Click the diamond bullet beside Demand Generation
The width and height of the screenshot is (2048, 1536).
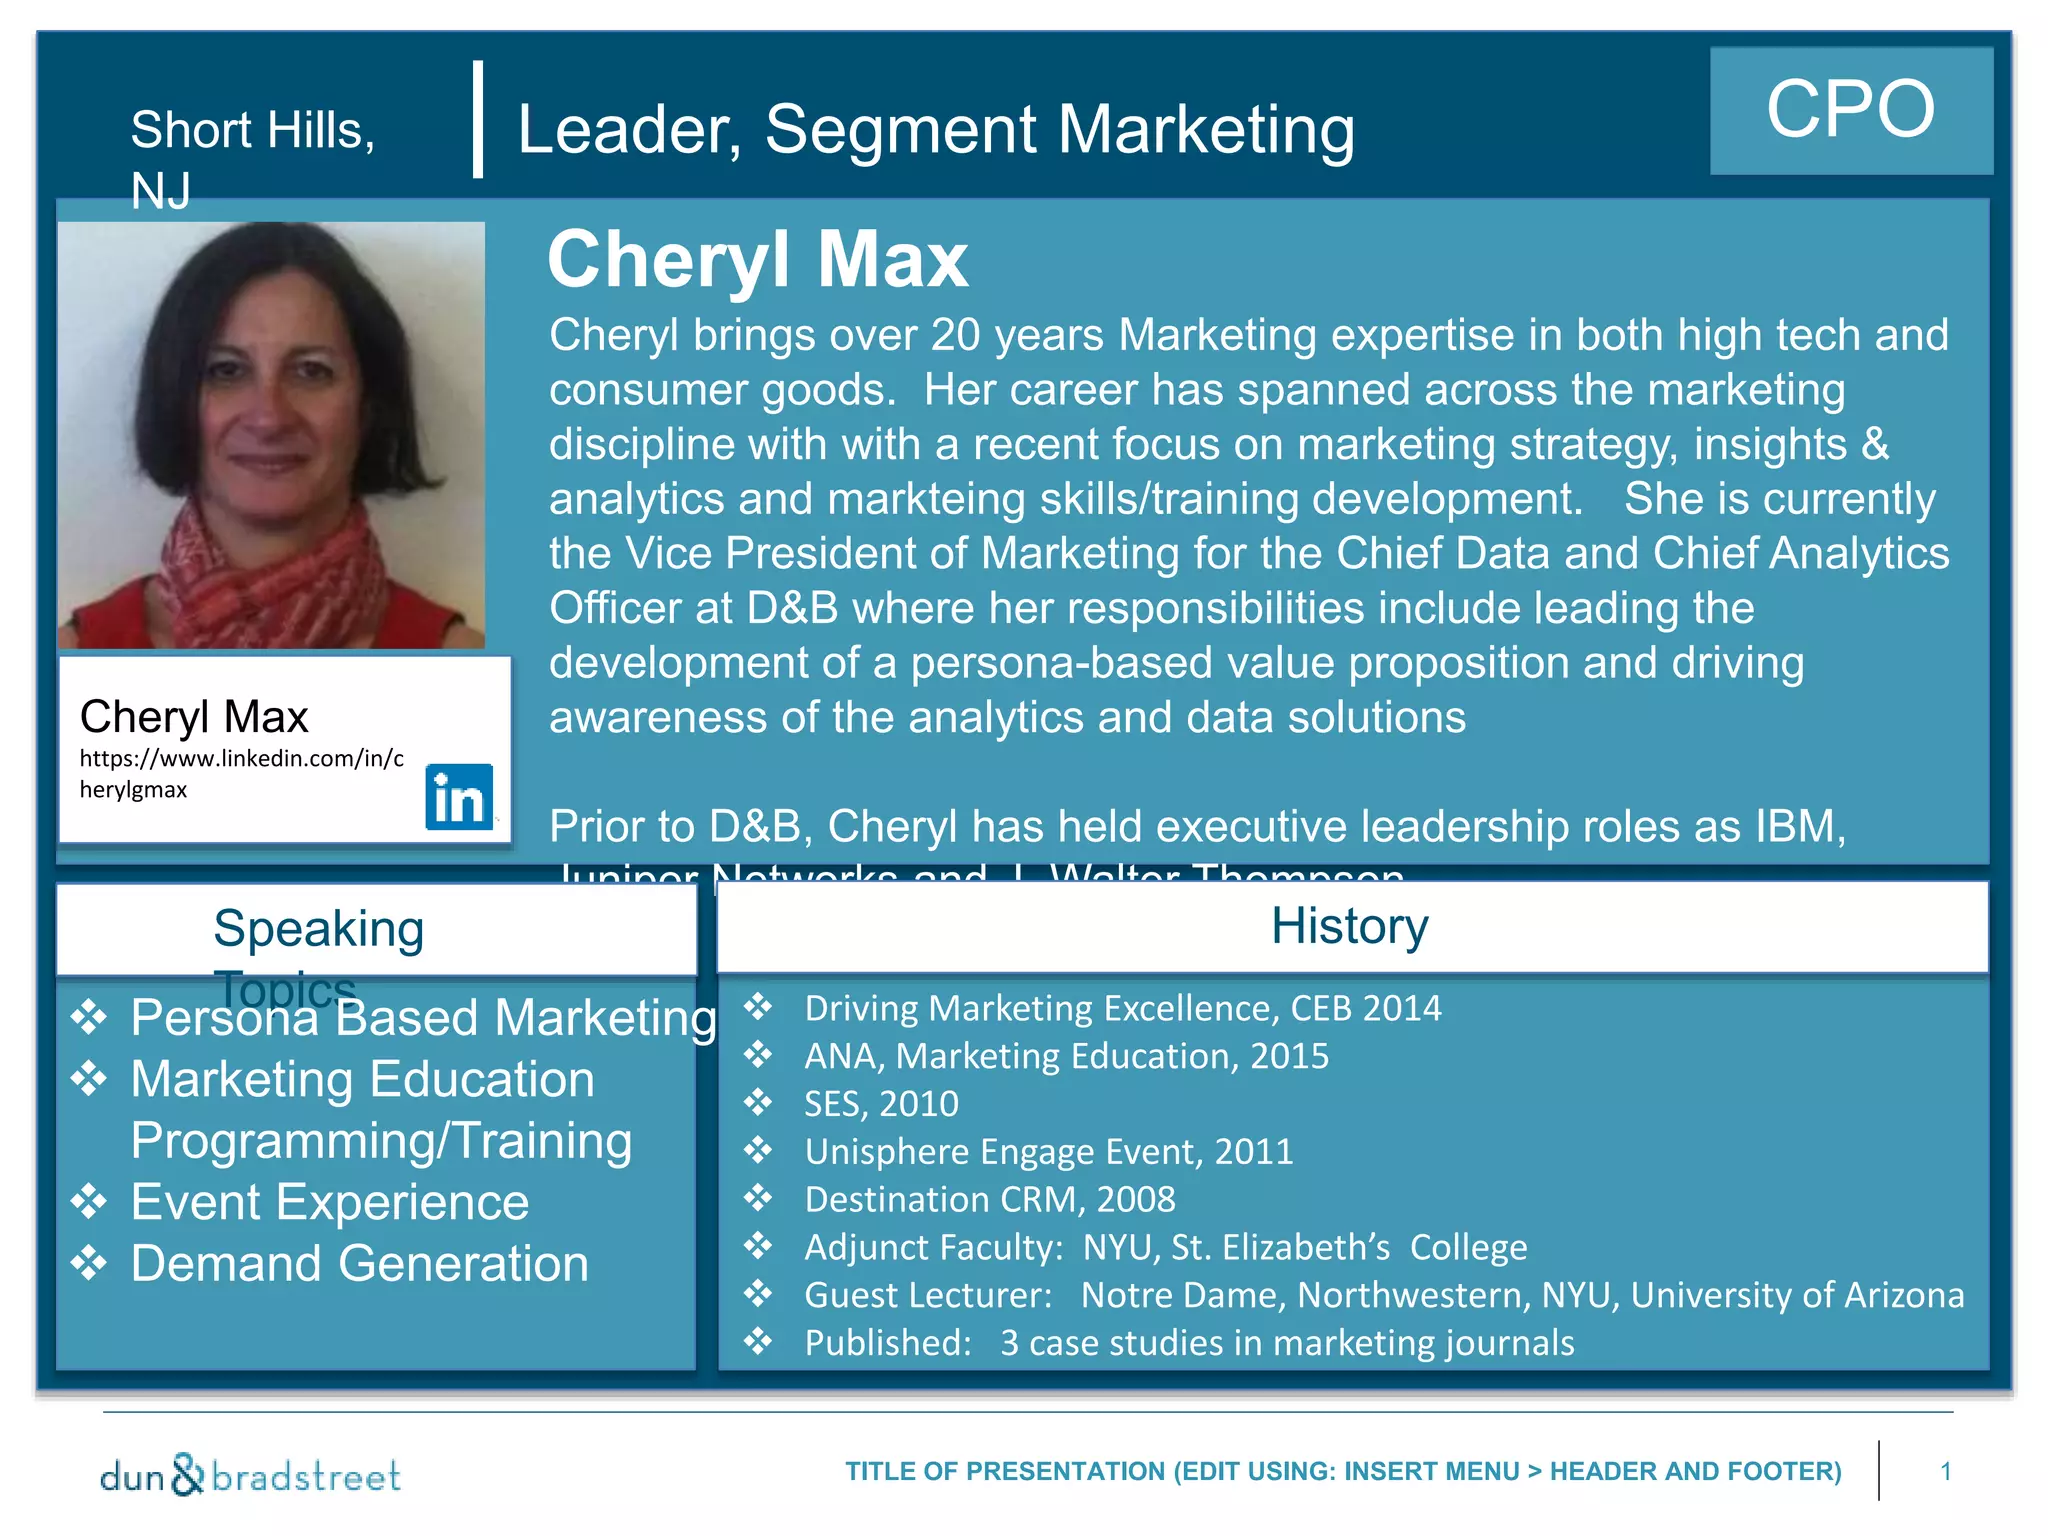coord(89,1264)
